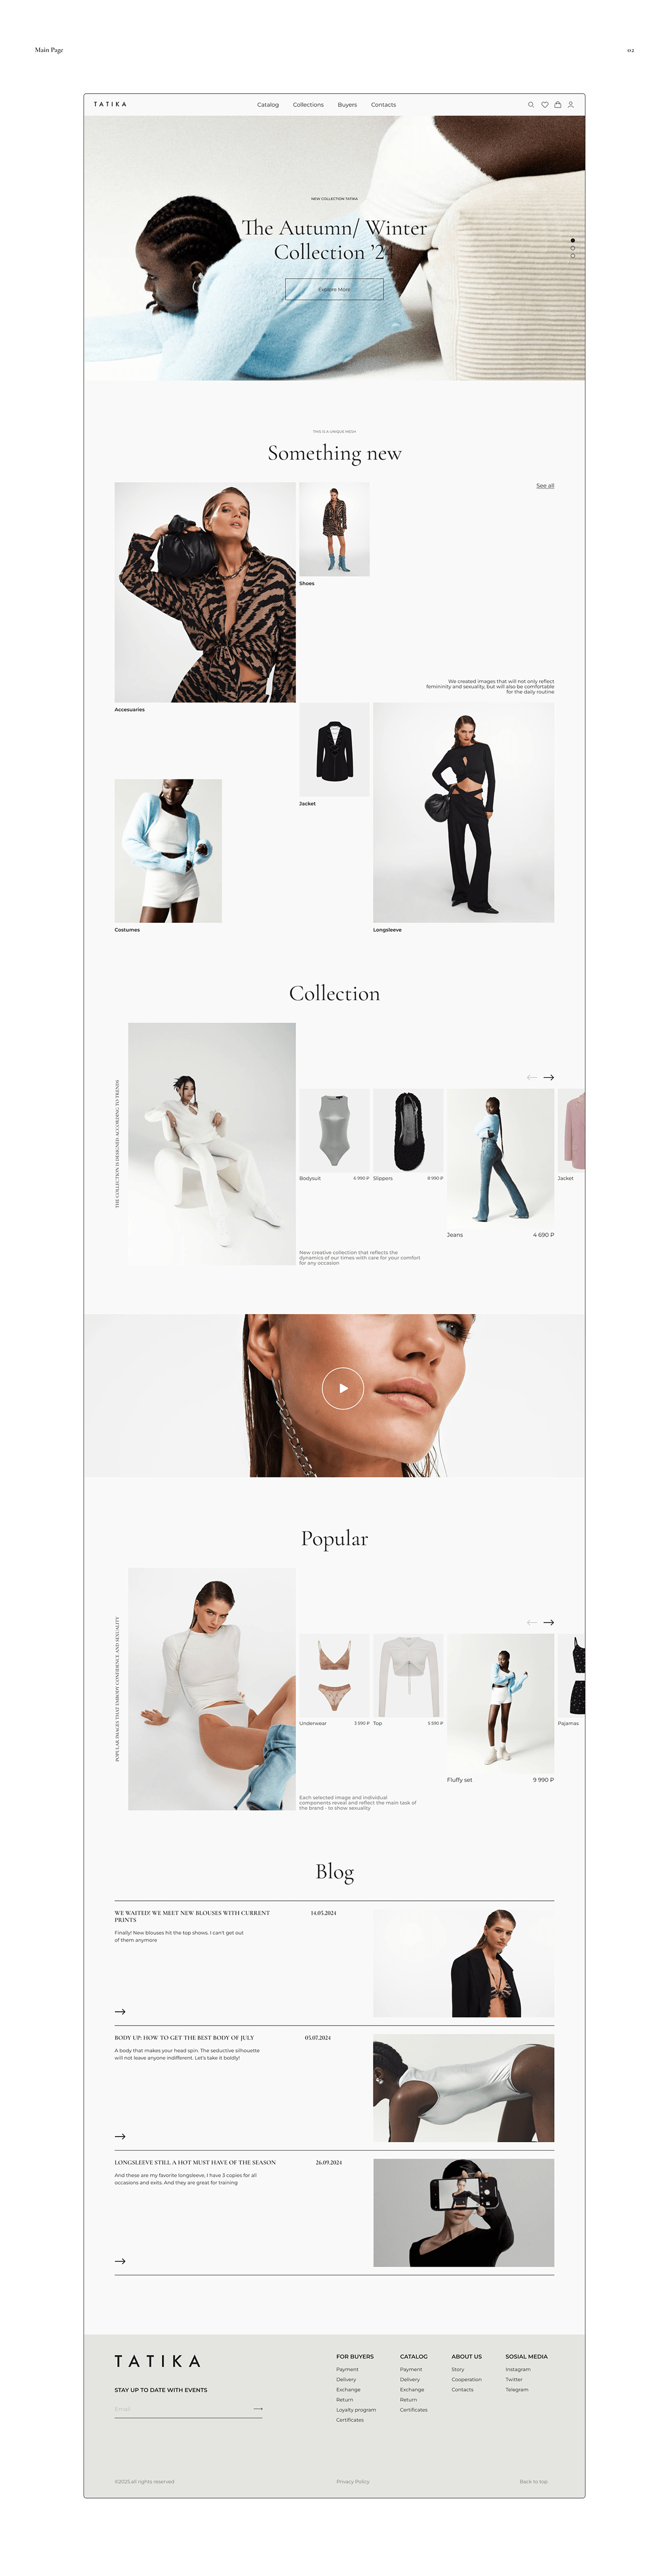Open the Bodysuit product thumbnail
The height and width of the screenshot is (2576, 669).
[334, 1131]
